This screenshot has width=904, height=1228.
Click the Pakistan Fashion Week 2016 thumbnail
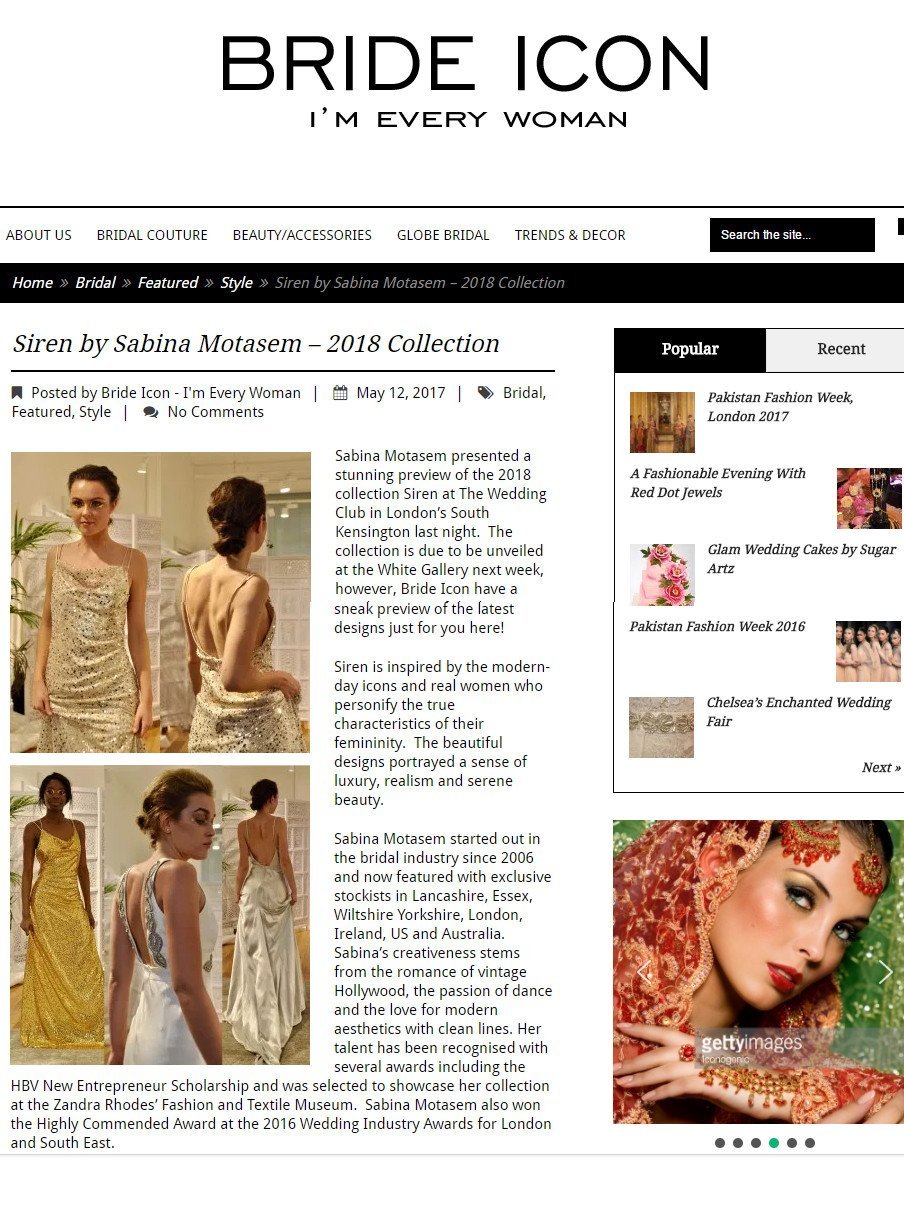[868, 651]
